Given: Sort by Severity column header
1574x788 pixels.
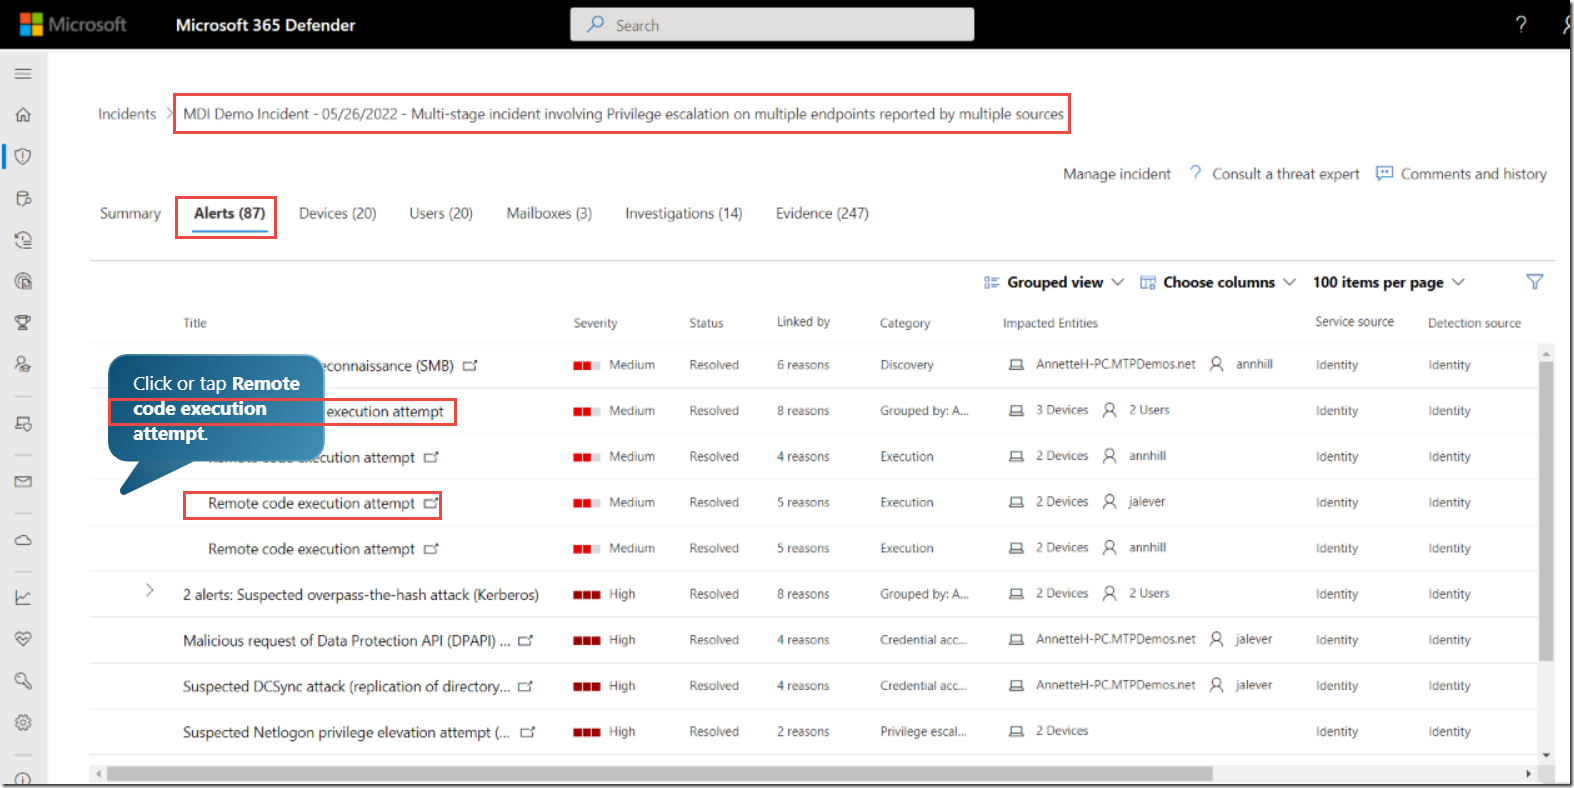Looking at the screenshot, I should pos(595,323).
